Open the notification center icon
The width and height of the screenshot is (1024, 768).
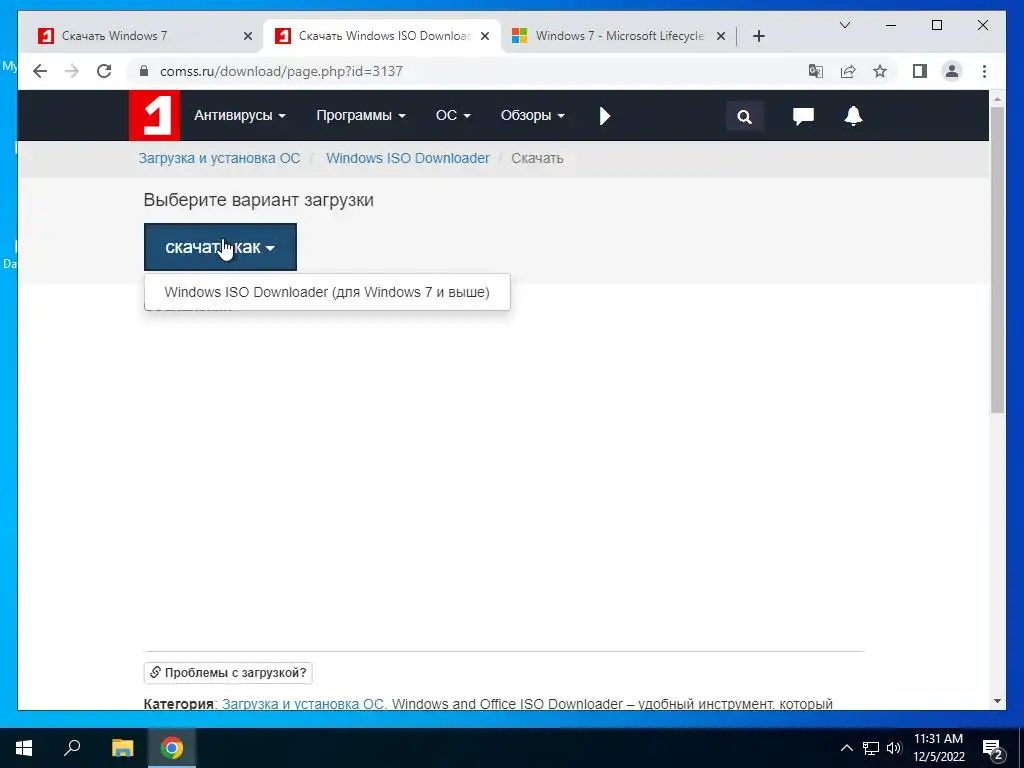point(993,748)
